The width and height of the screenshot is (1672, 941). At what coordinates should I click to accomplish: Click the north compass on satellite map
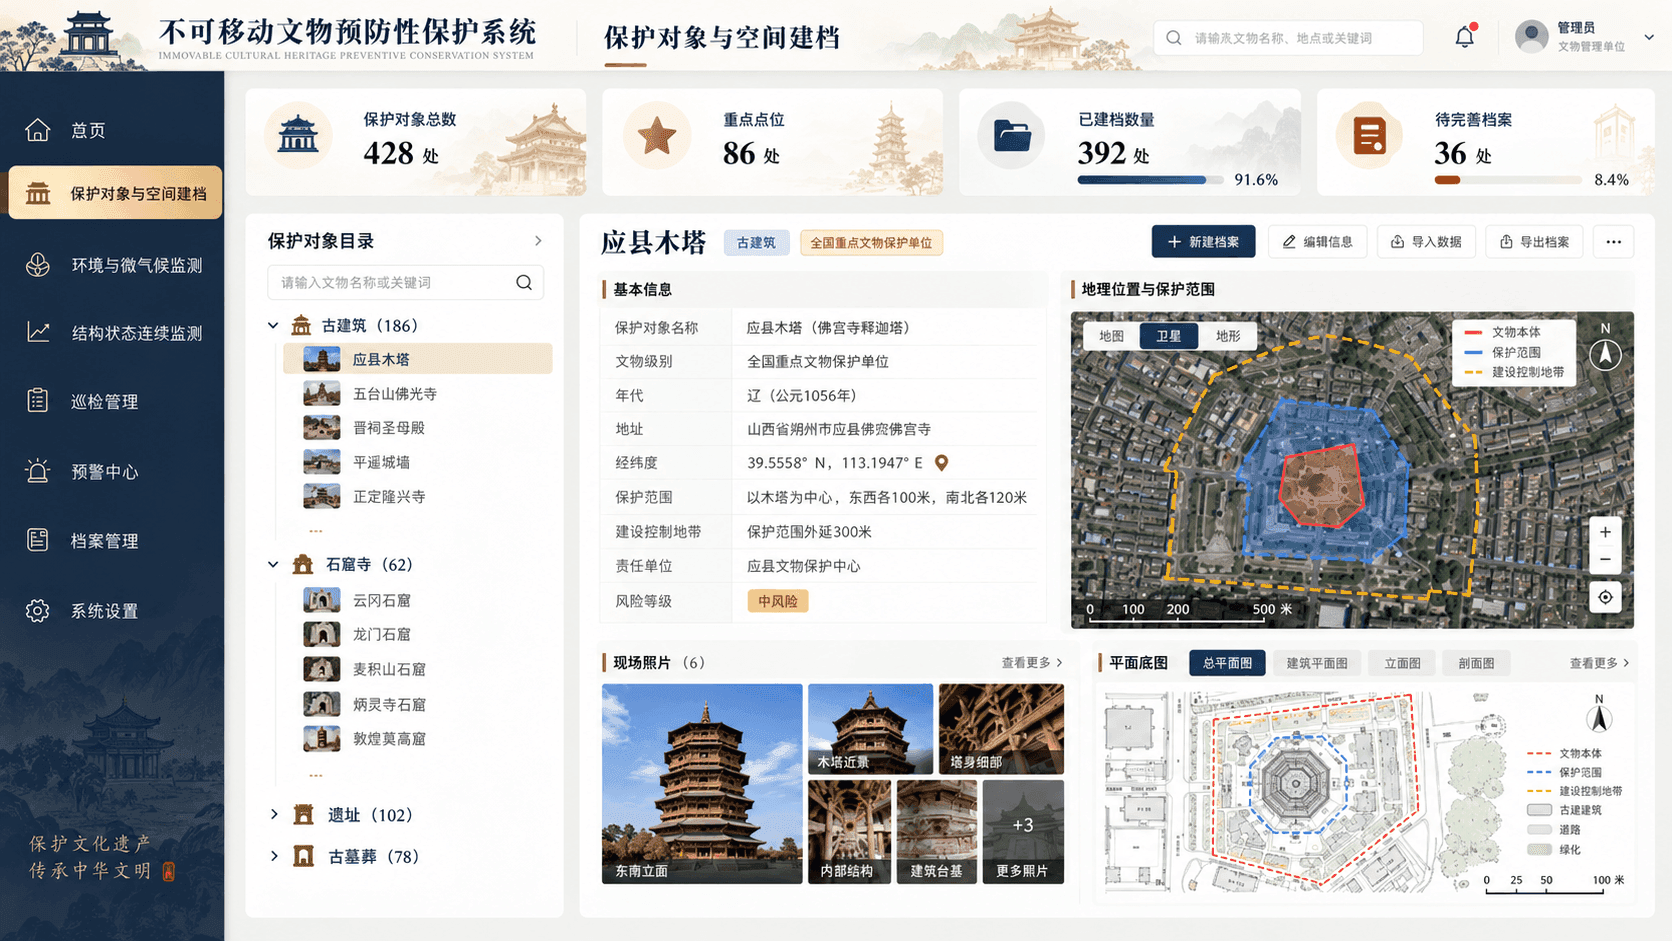click(x=1605, y=354)
